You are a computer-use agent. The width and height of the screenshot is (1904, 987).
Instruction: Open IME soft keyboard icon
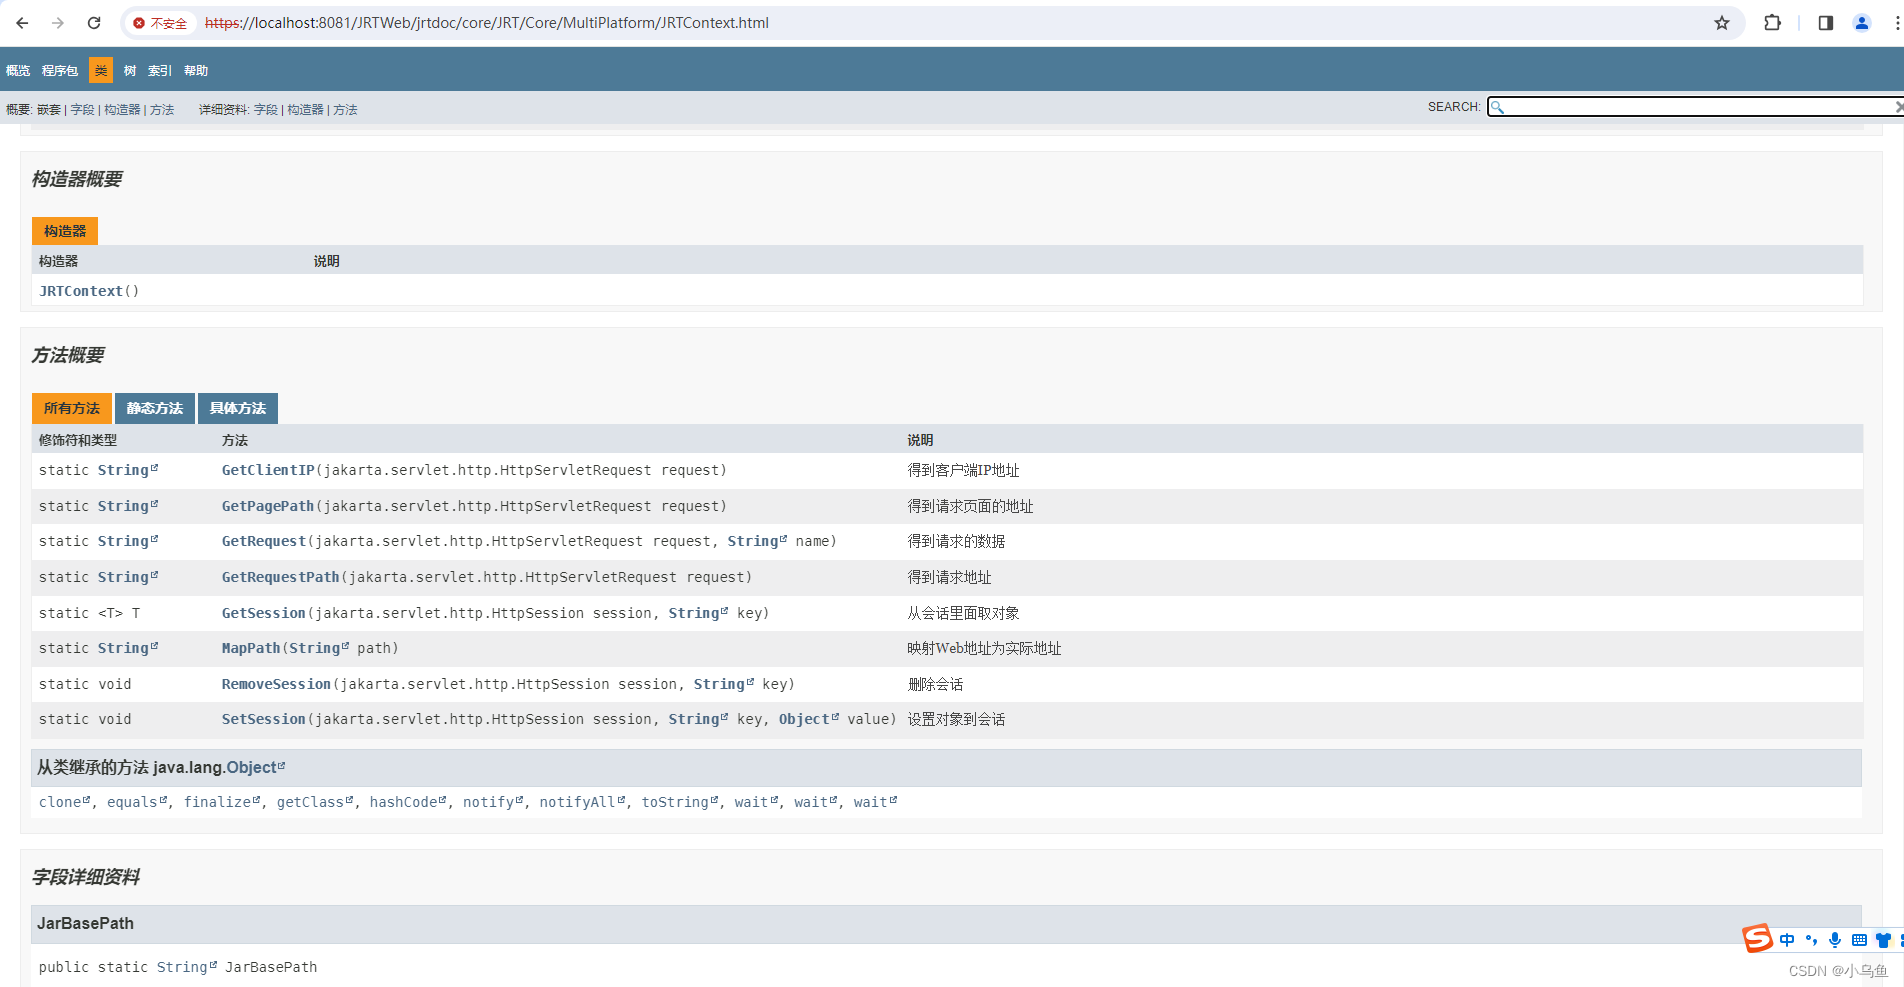(1859, 940)
